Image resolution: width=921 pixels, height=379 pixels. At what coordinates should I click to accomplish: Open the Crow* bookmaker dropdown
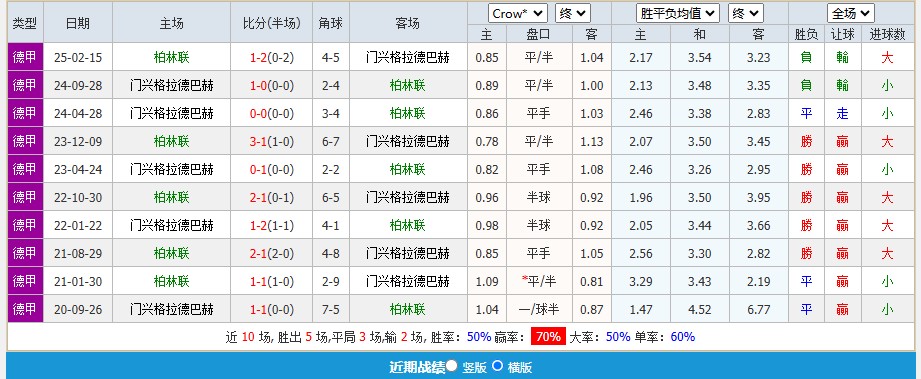coord(517,14)
